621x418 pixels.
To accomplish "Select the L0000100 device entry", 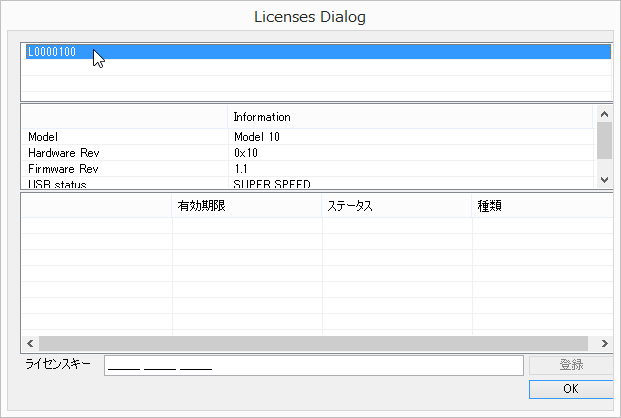I will [x=53, y=52].
